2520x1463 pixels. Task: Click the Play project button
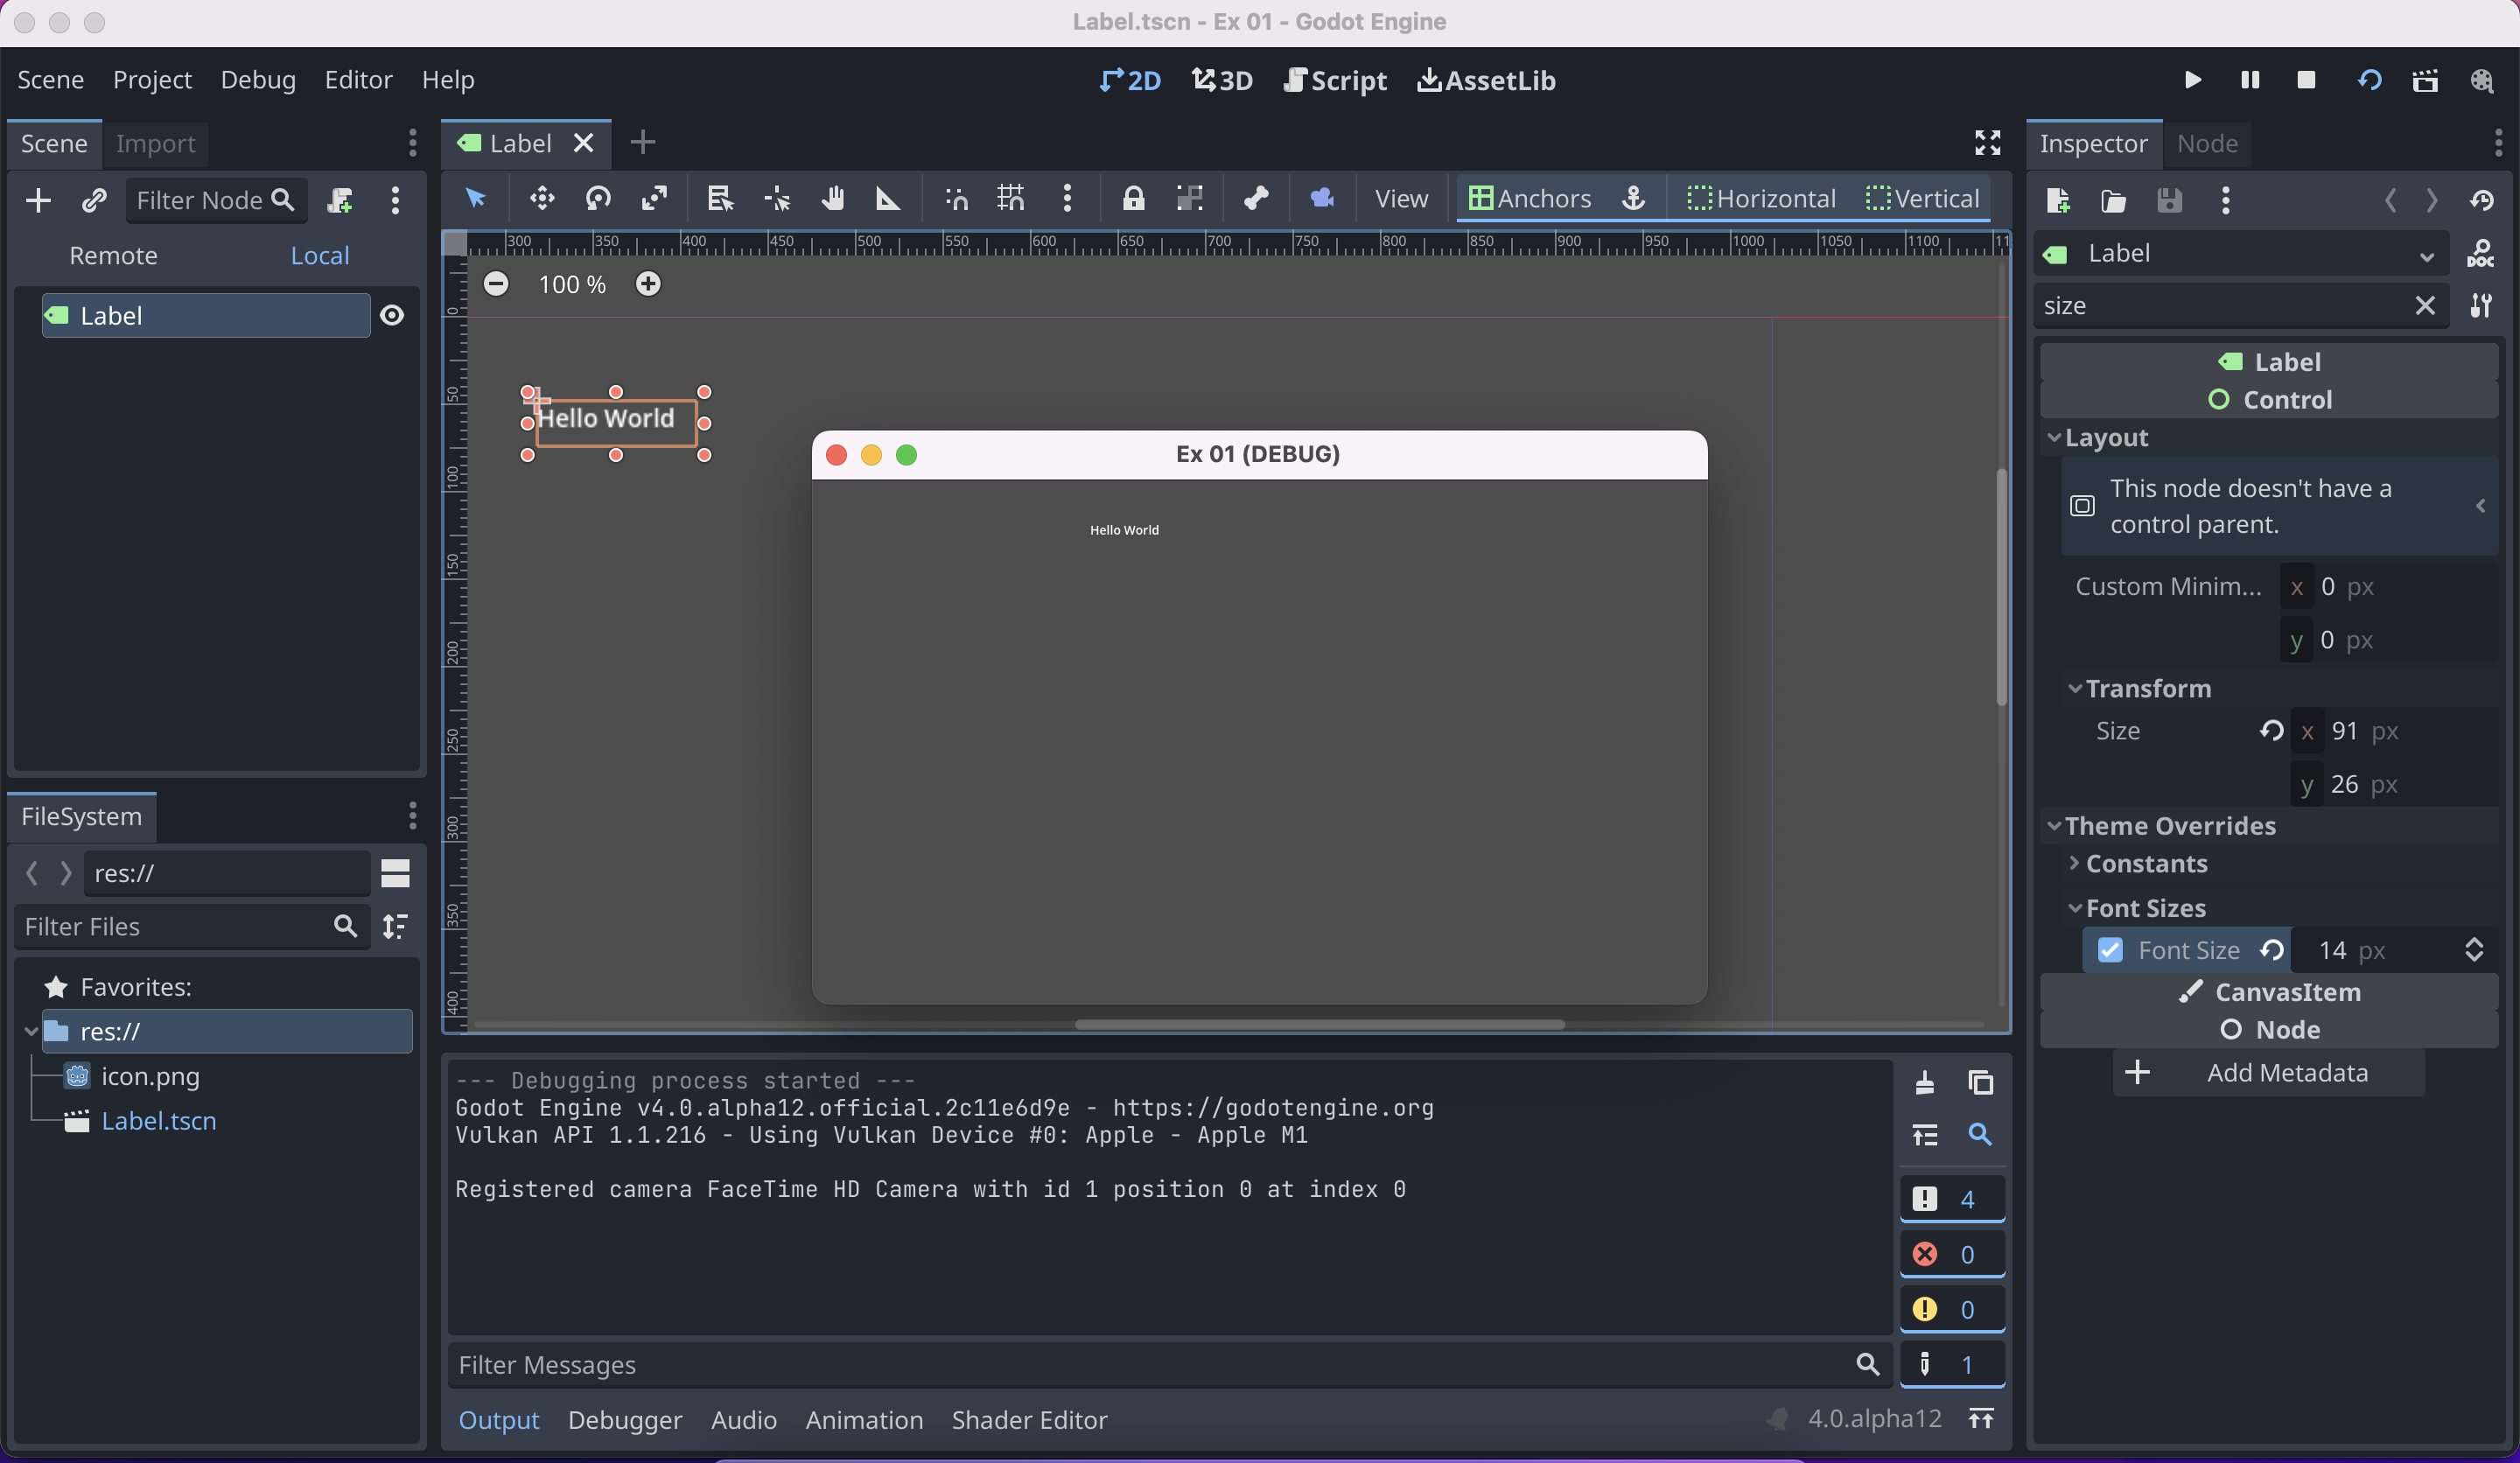click(x=2192, y=80)
